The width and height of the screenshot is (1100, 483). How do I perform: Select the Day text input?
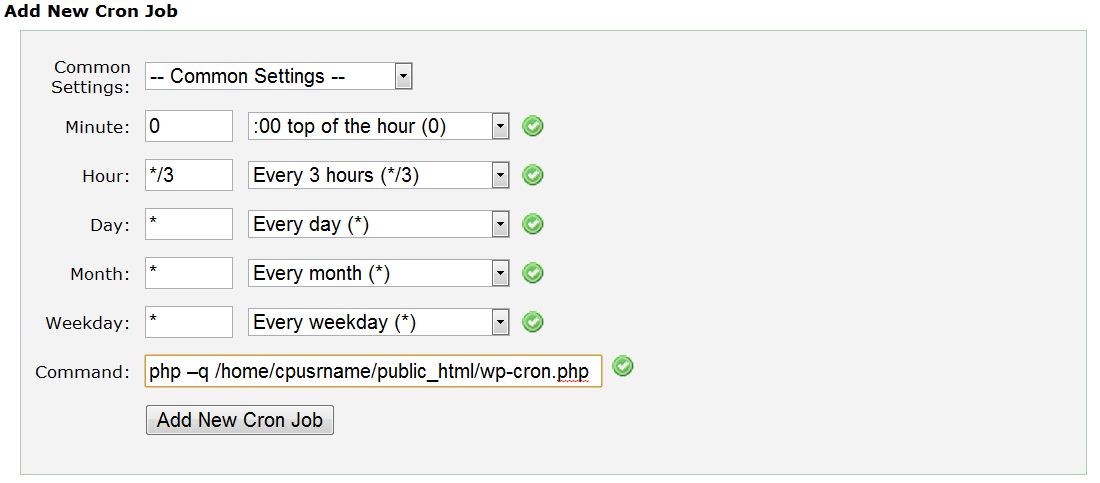(x=189, y=224)
